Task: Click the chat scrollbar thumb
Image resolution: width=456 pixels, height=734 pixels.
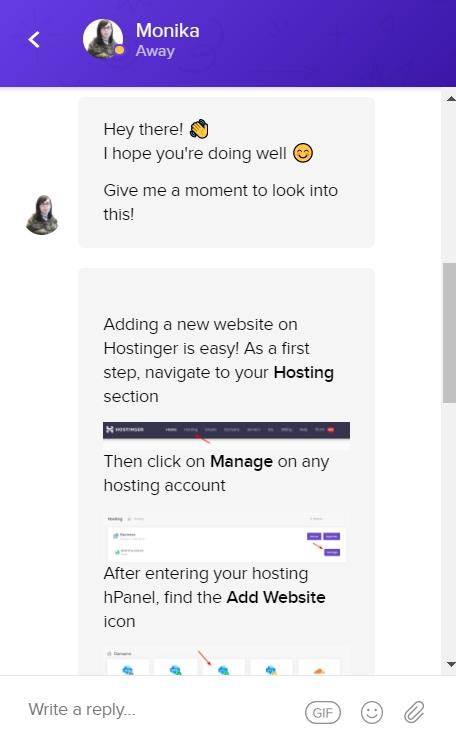Action: coord(449,332)
